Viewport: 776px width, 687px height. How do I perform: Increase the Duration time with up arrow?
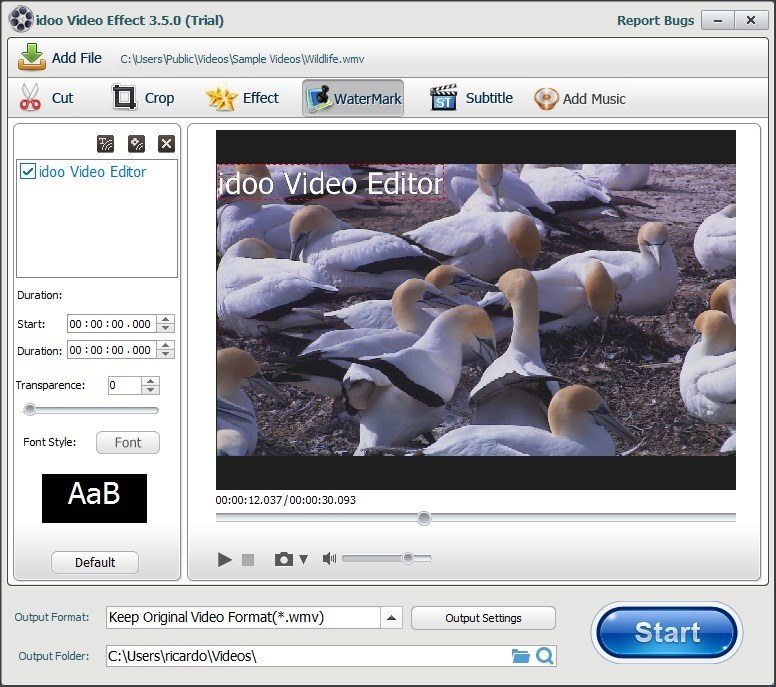tap(166, 345)
